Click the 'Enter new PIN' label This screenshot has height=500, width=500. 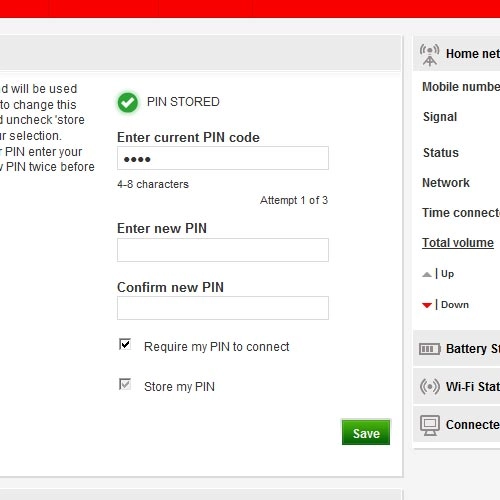click(162, 228)
